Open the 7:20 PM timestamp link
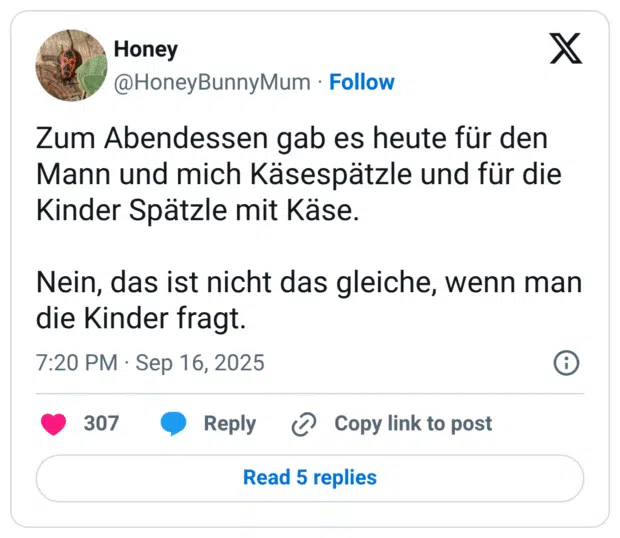The height and width of the screenshot is (538, 620). [x=76, y=362]
